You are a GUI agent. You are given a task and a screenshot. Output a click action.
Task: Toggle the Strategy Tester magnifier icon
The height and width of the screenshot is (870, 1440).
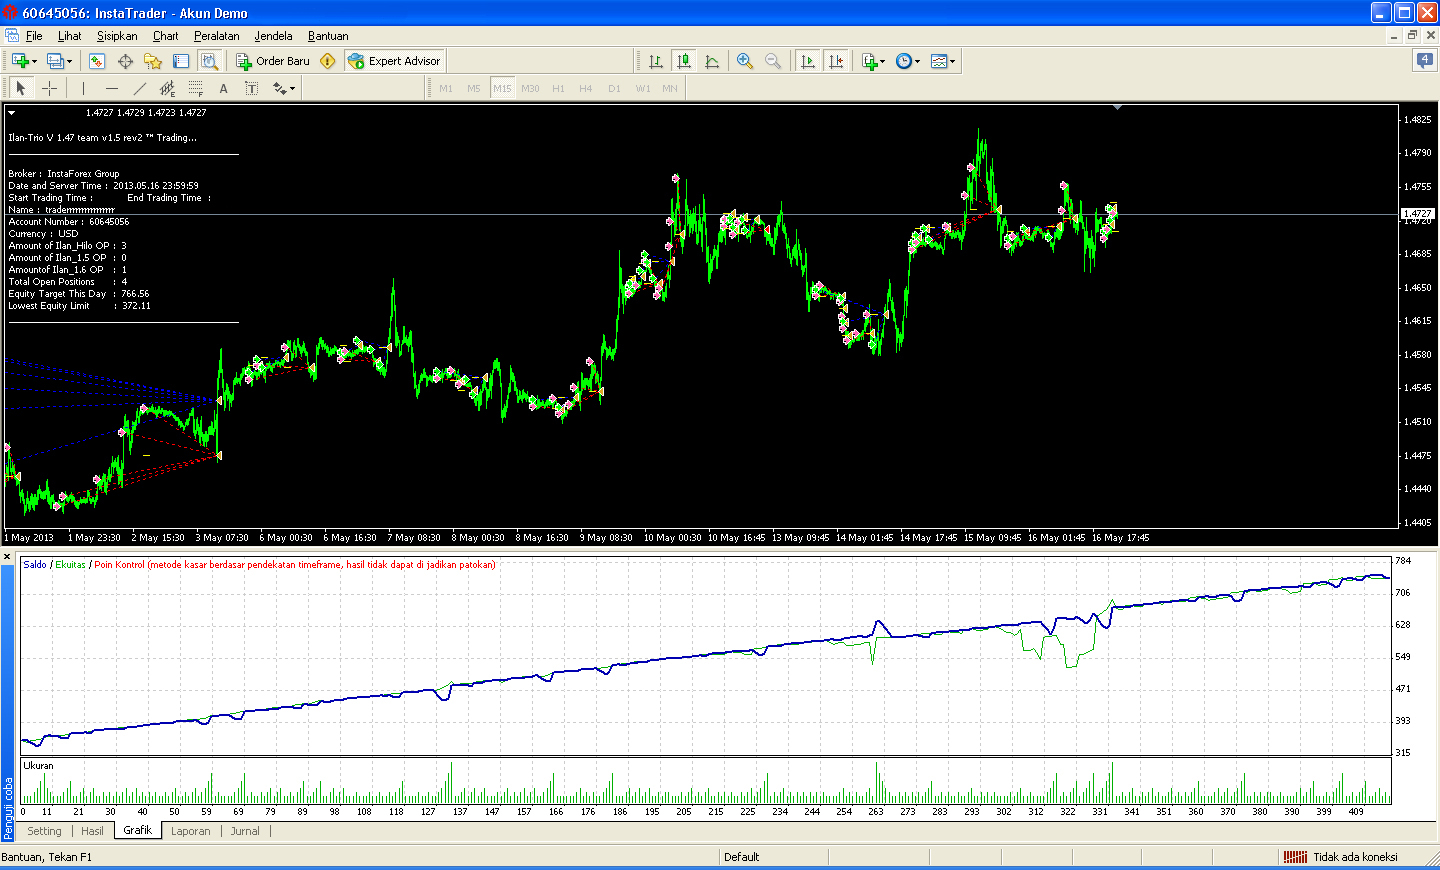(x=209, y=61)
